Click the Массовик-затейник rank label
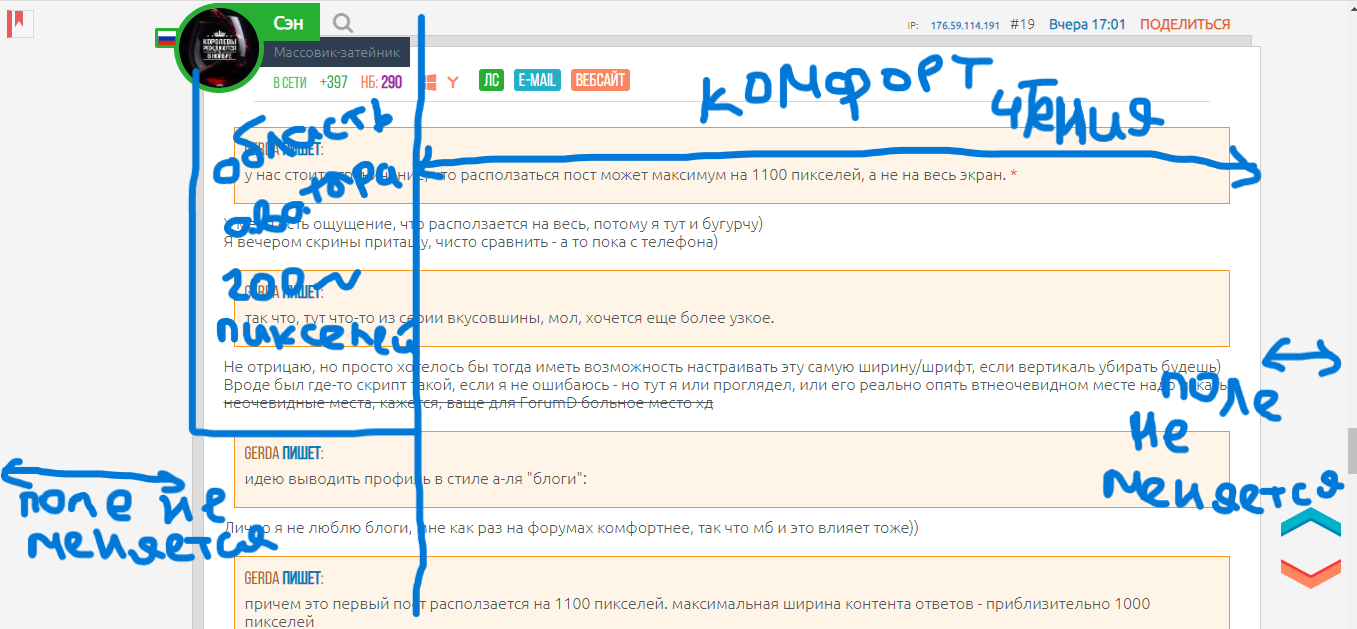 337,52
